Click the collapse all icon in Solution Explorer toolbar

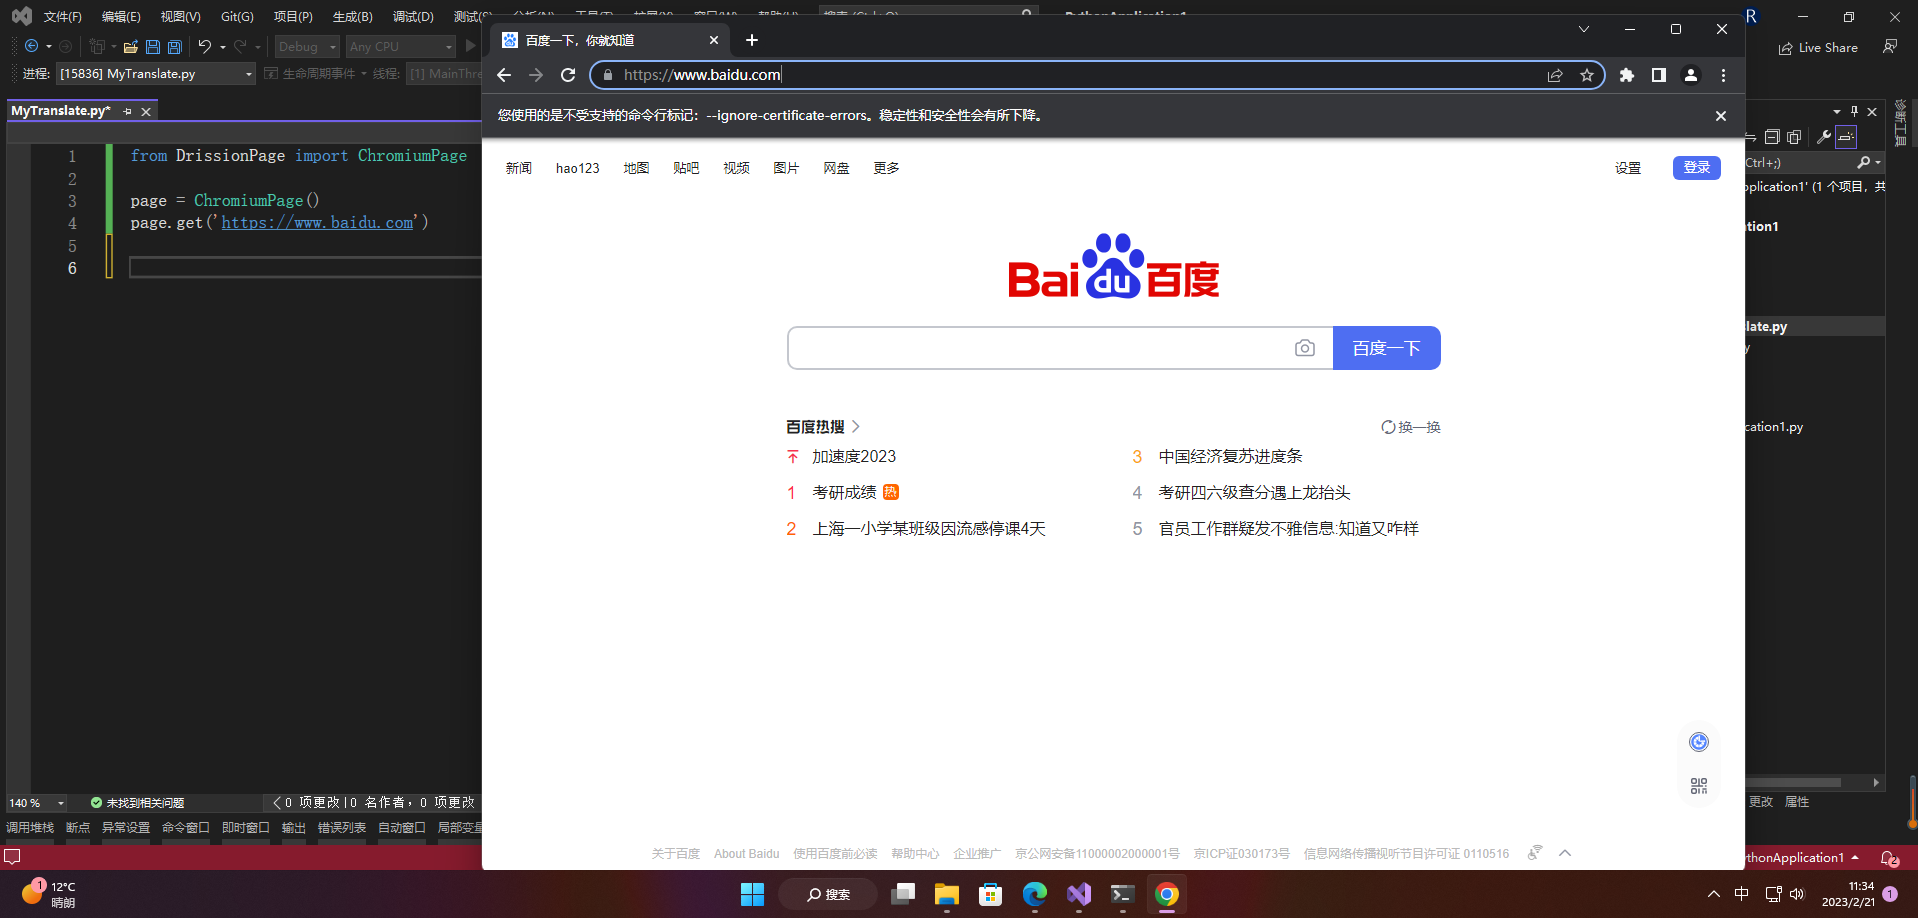click(1772, 137)
